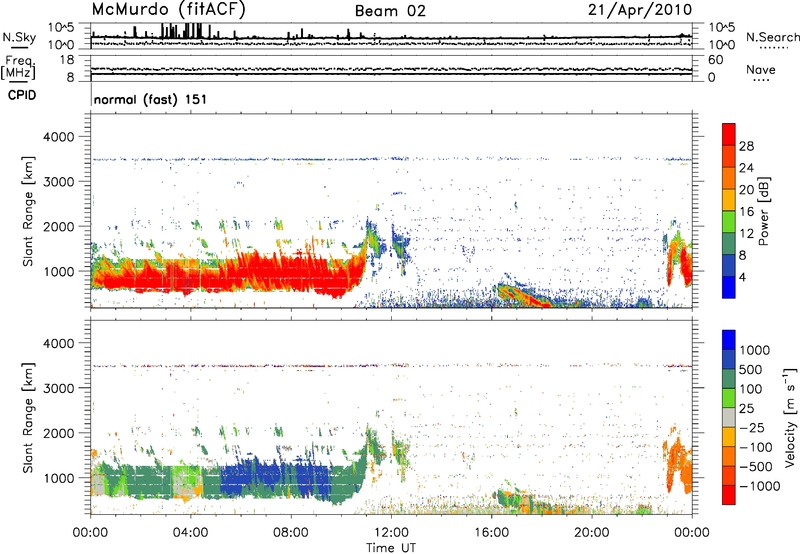Click the '60' Nave axis tick
Image resolution: width=800 pixels, height=554 pixels.
[x=715, y=60]
